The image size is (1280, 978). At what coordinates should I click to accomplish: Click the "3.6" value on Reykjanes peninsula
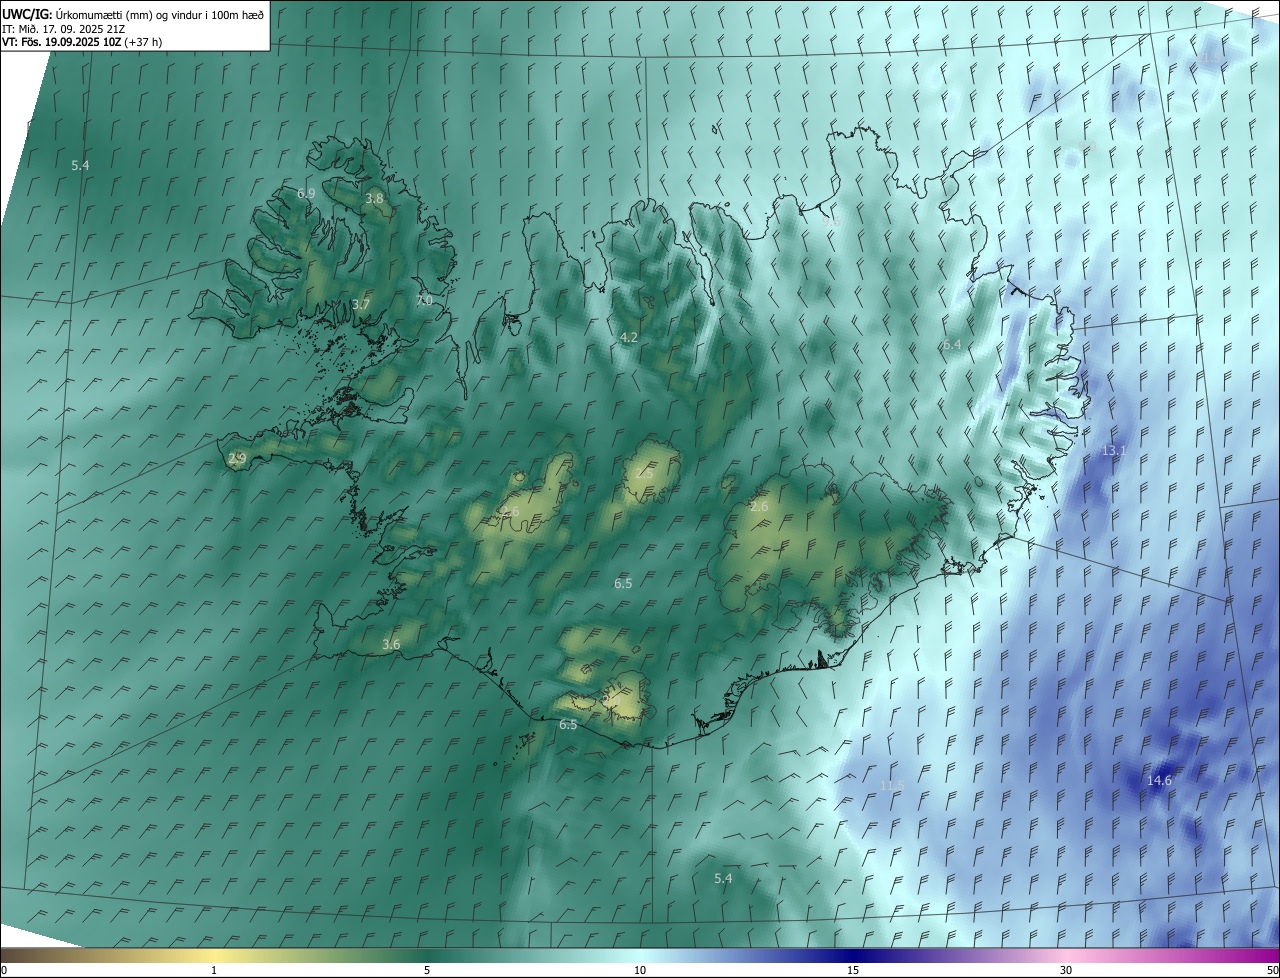pos(391,645)
